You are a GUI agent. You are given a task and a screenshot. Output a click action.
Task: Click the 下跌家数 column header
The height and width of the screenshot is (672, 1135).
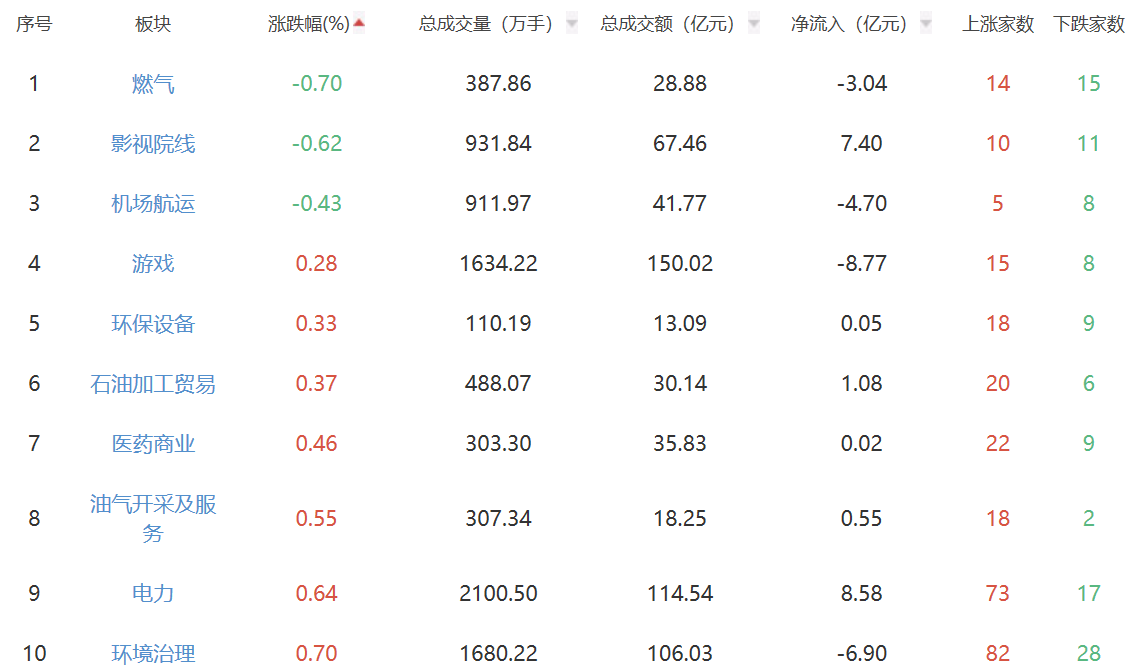(x=1089, y=24)
